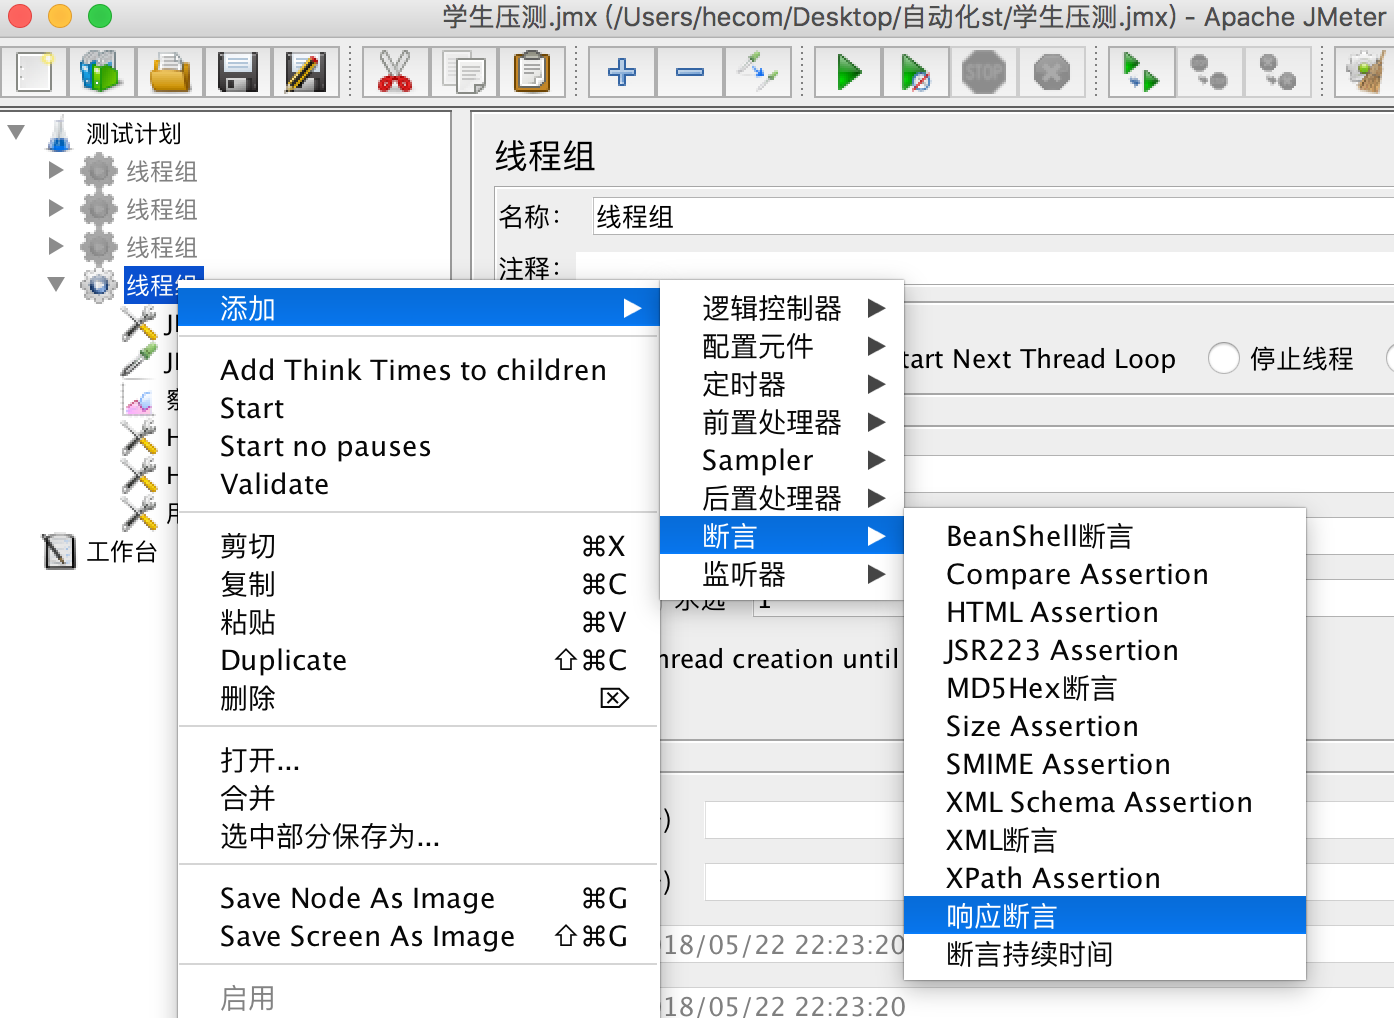Choose Start in the context menu

[x=418, y=408]
